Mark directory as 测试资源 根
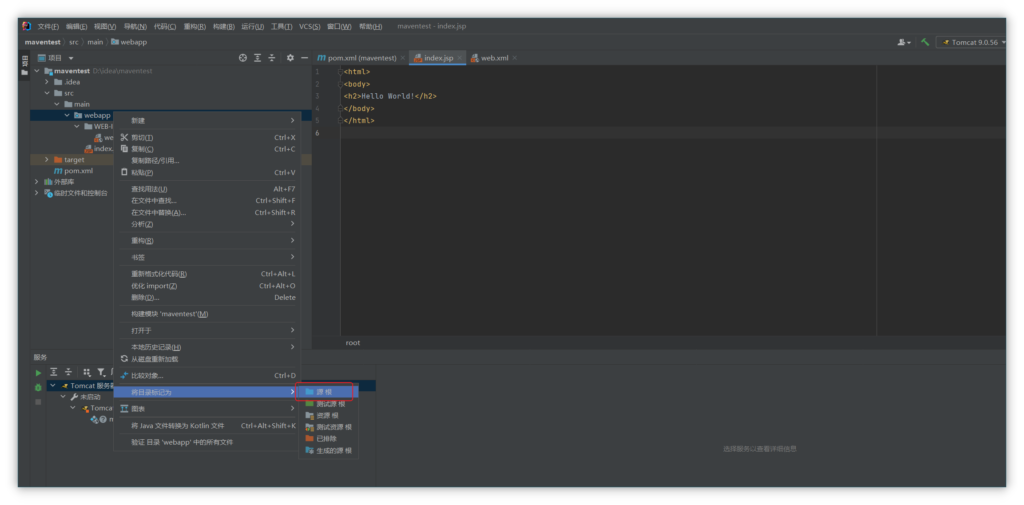This screenshot has height=505, width=1024. (328, 427)
